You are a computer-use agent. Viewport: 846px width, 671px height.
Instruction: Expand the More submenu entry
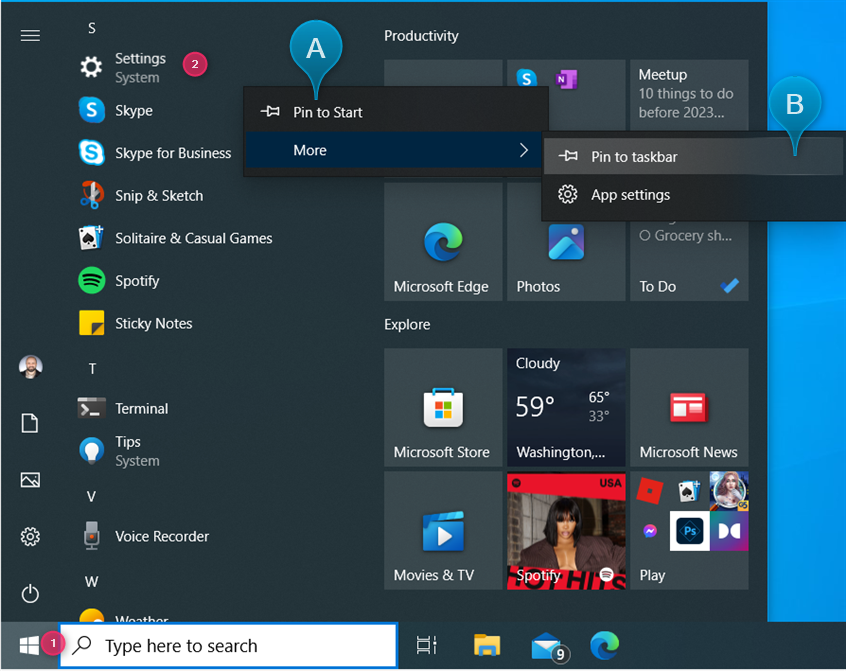(395, 150)
